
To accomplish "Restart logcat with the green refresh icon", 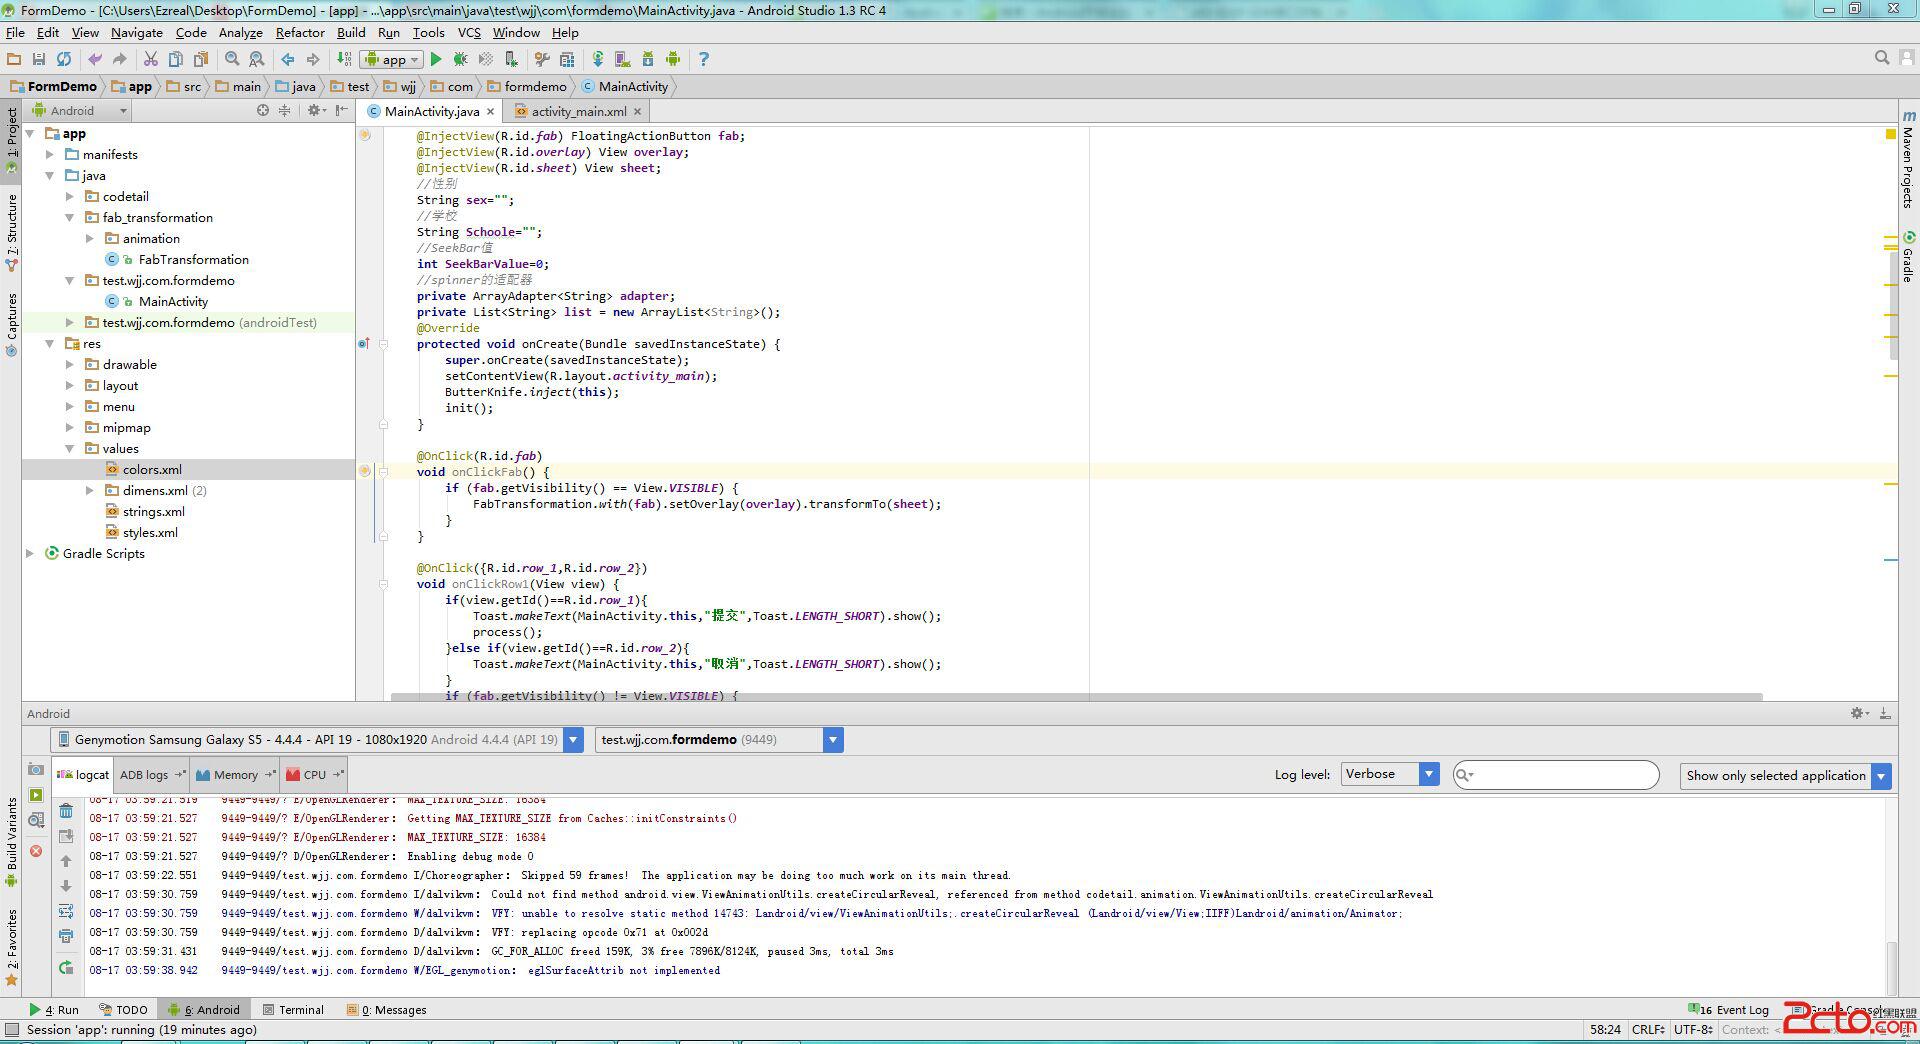I will [66, 968].
